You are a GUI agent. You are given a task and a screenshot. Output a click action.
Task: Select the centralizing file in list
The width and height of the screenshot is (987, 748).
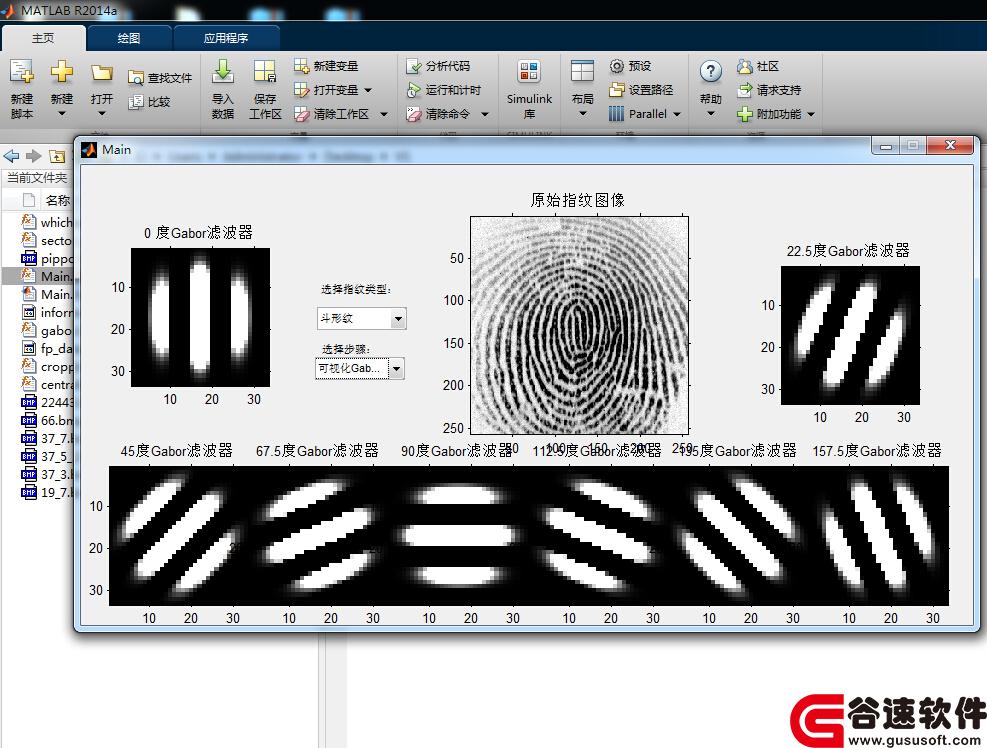[38, 384]
